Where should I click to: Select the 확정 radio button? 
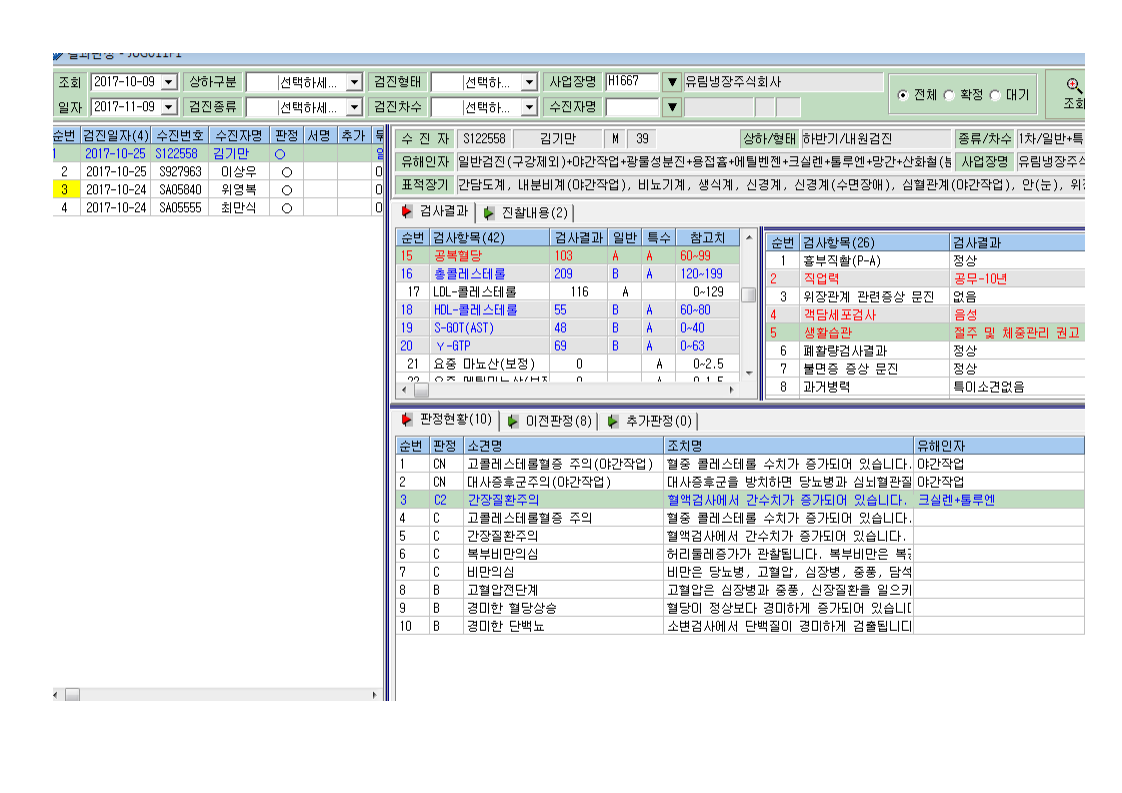tap(949, 94)
